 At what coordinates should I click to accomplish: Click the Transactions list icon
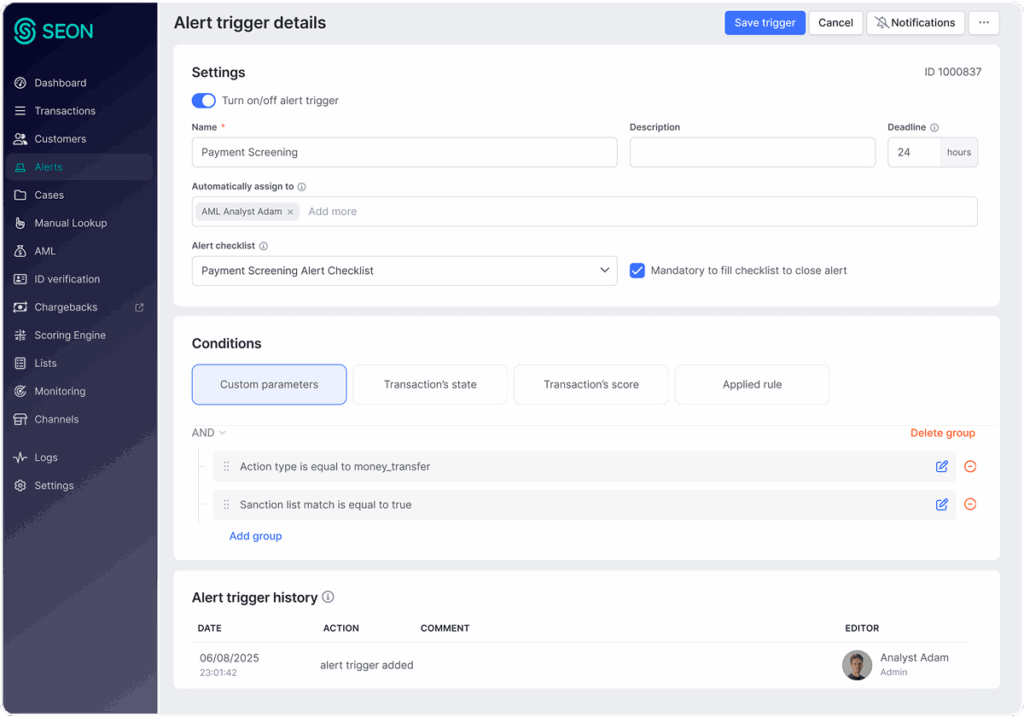(x=20, y=111)
